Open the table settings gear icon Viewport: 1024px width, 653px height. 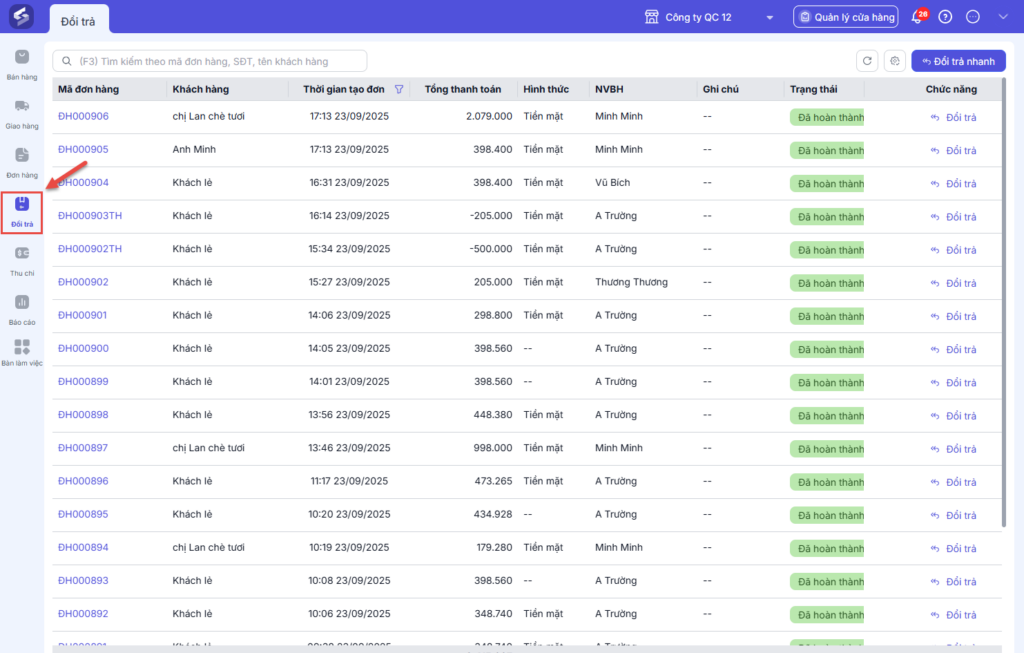[895, 61]
